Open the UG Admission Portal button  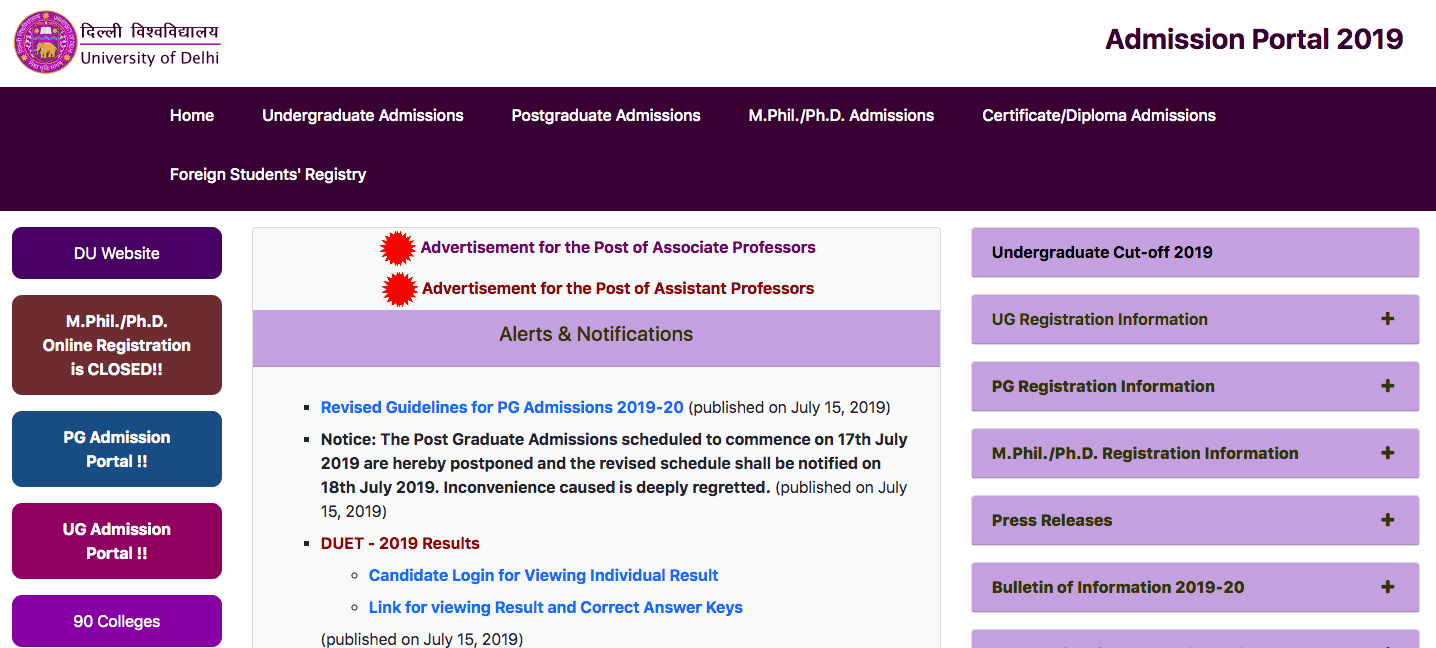click(x=117, y=541)
